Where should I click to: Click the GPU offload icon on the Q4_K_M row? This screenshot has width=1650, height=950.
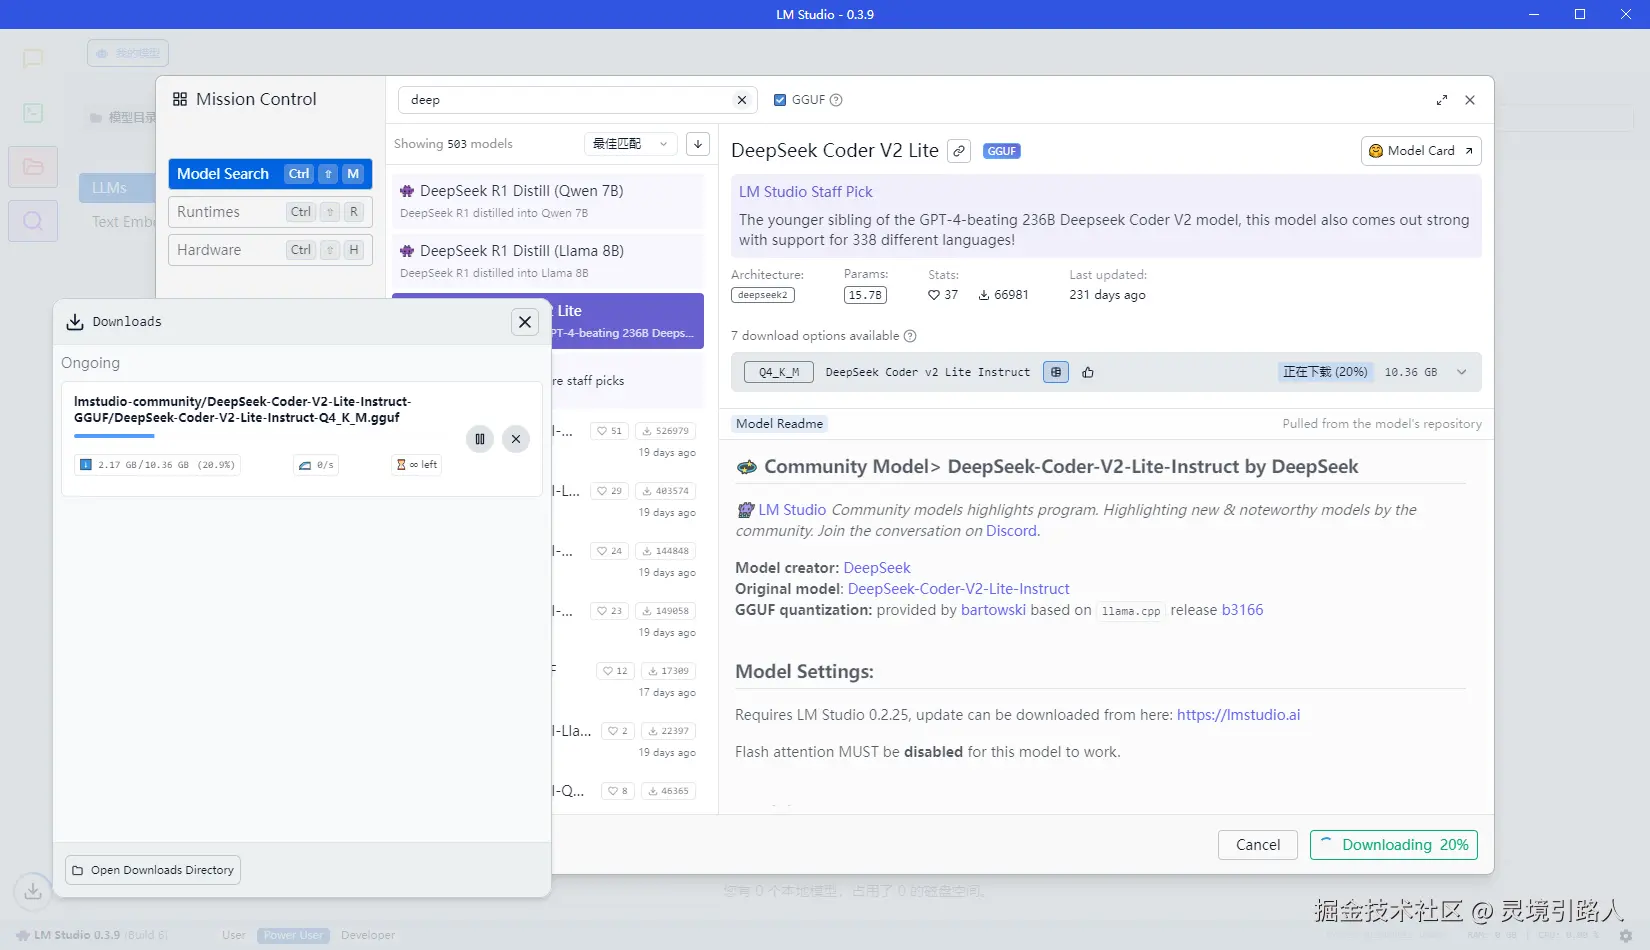pyautogui.click(x=1056, y=372)
